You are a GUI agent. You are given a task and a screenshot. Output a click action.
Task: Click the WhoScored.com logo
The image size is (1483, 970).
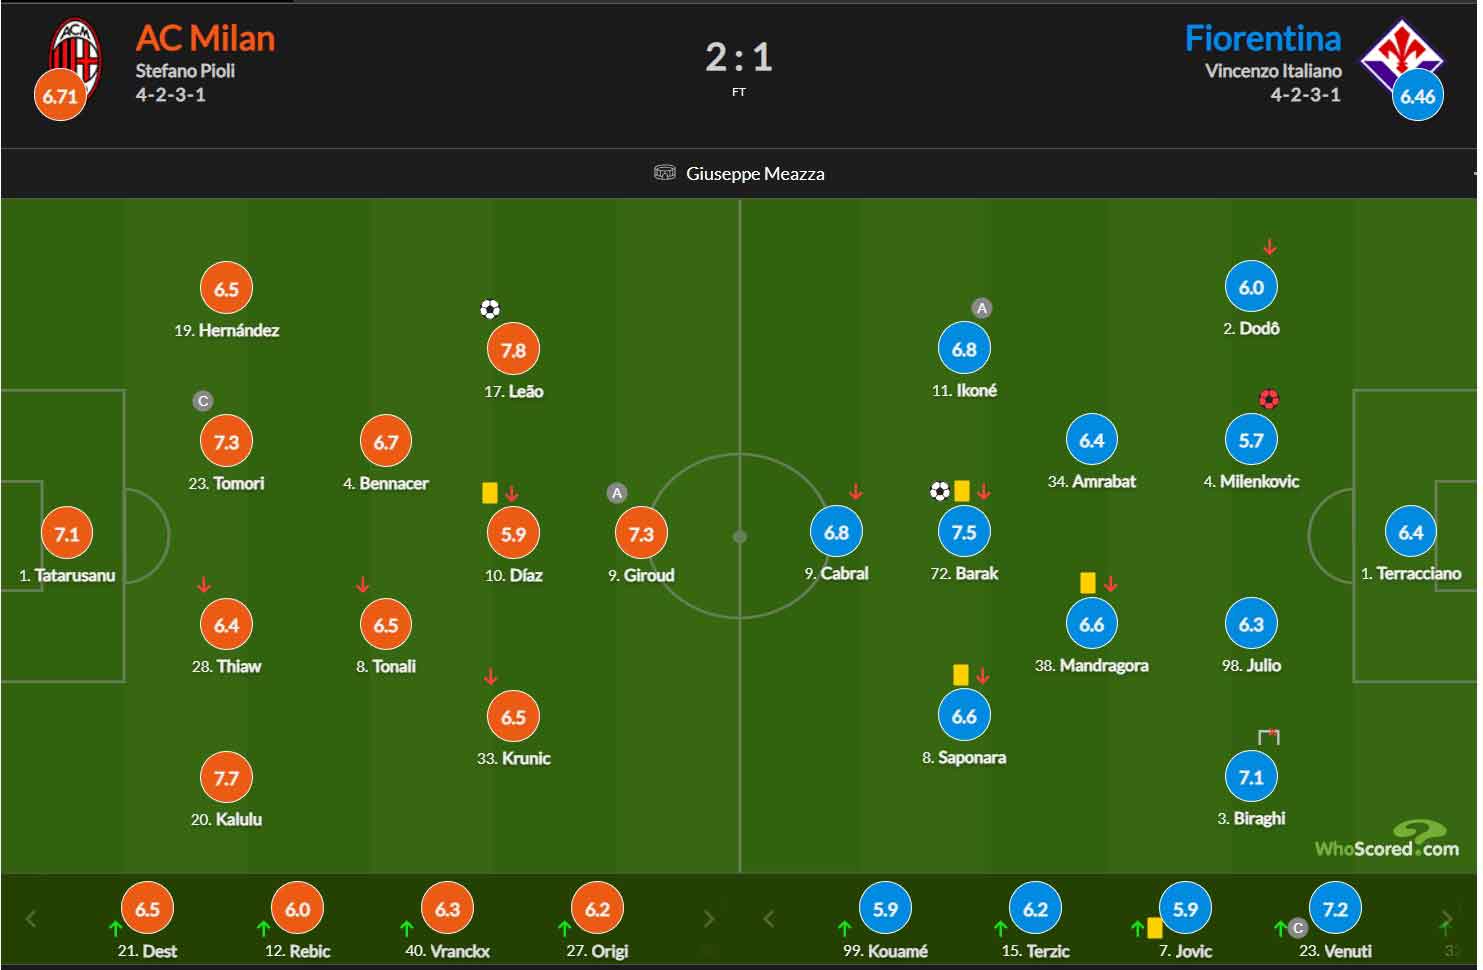pyautogui.click(x=1387, y=839)
